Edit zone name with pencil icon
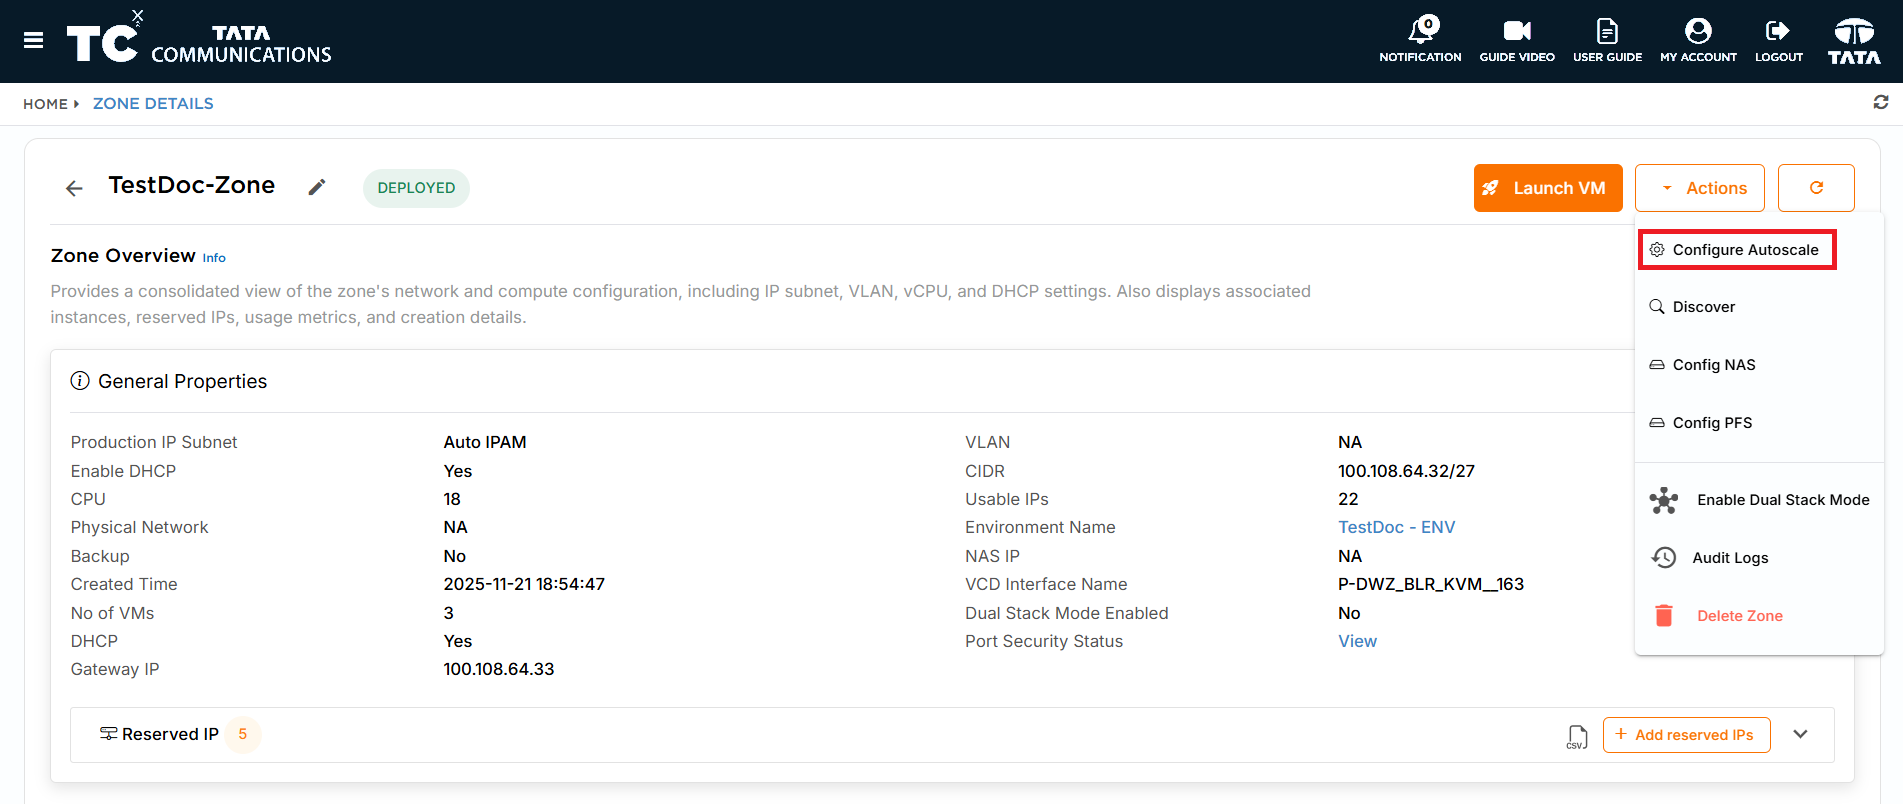 317,187
